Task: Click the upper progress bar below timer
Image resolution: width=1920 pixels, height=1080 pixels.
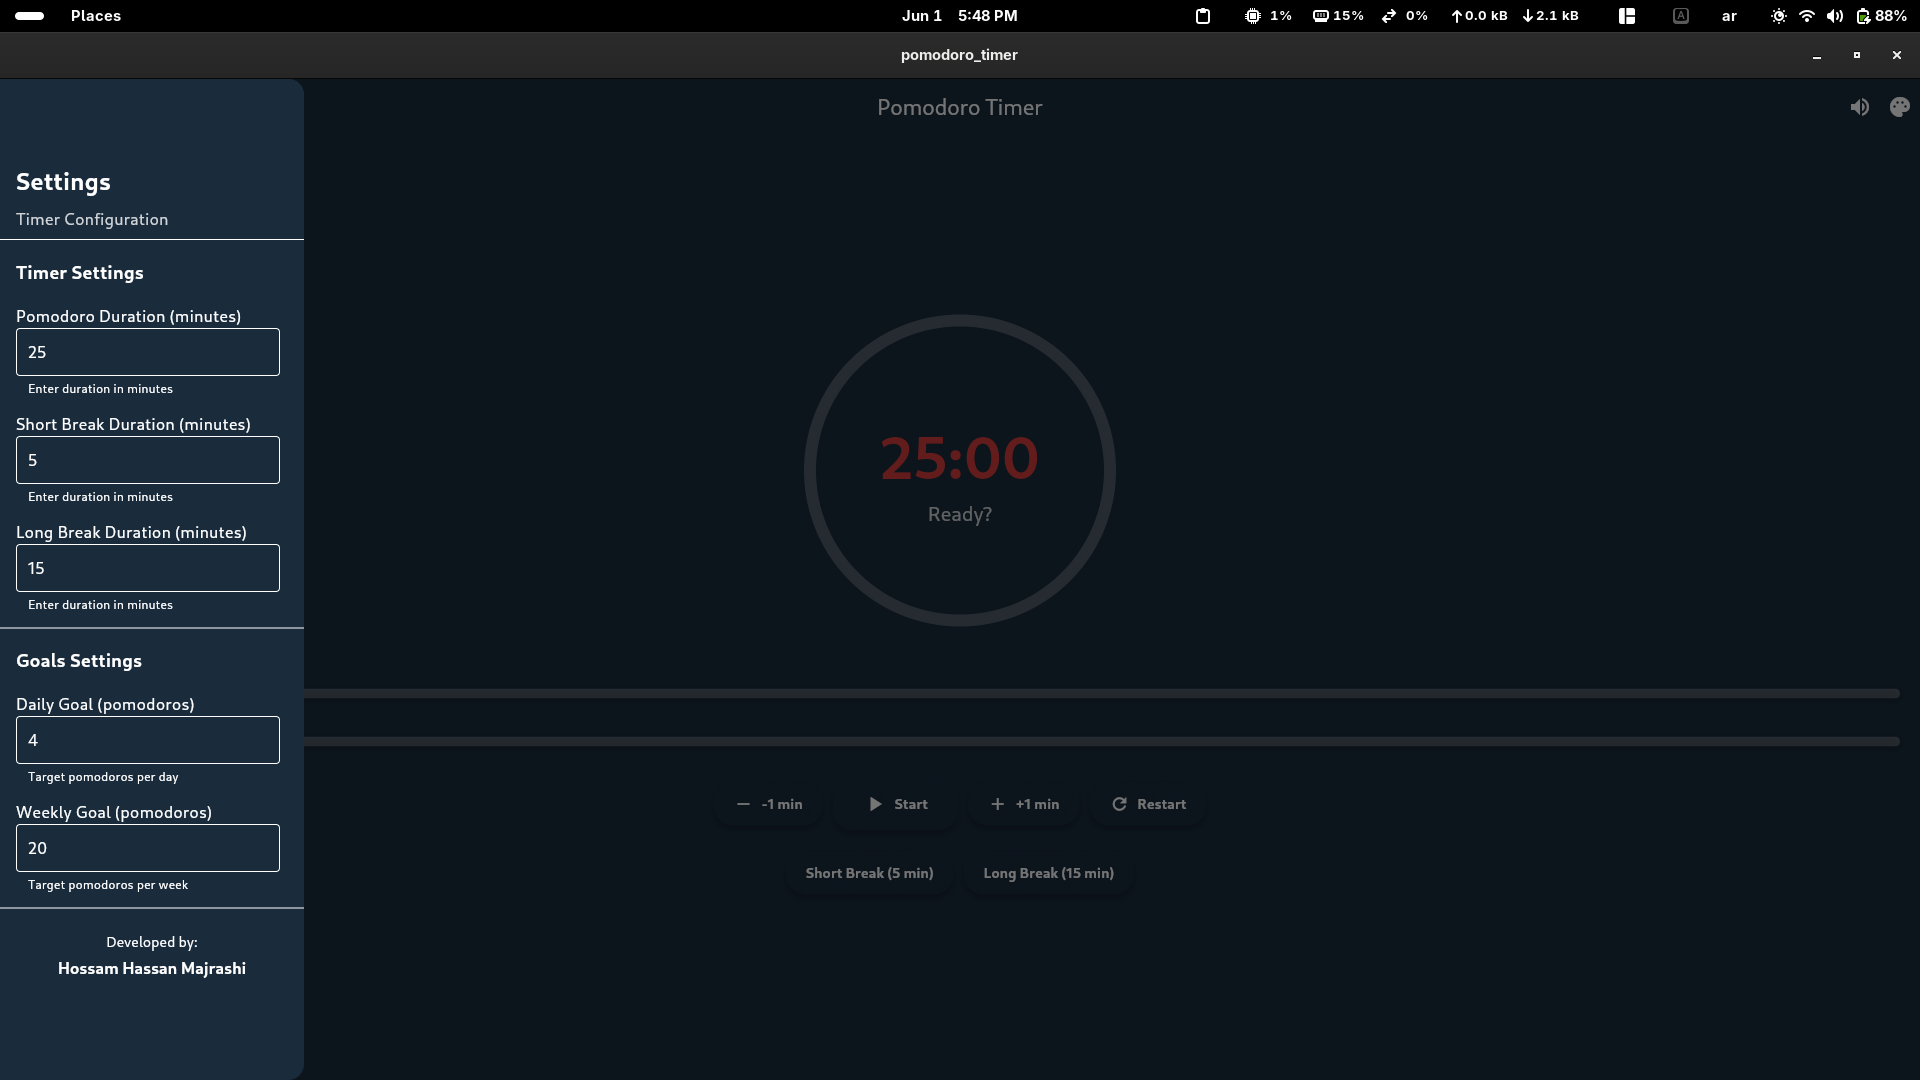Action: pos(1101,693)
